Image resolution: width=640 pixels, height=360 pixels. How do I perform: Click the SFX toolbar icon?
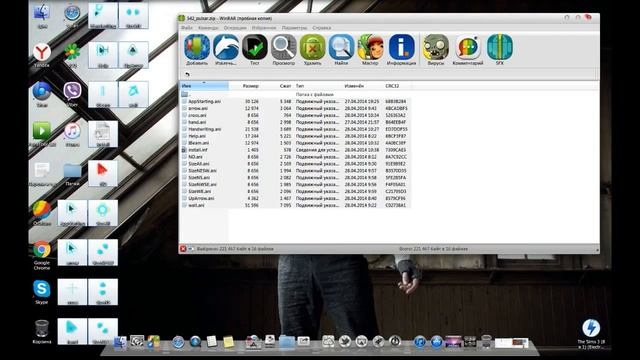pyautogui.click(x=500, y=49)
